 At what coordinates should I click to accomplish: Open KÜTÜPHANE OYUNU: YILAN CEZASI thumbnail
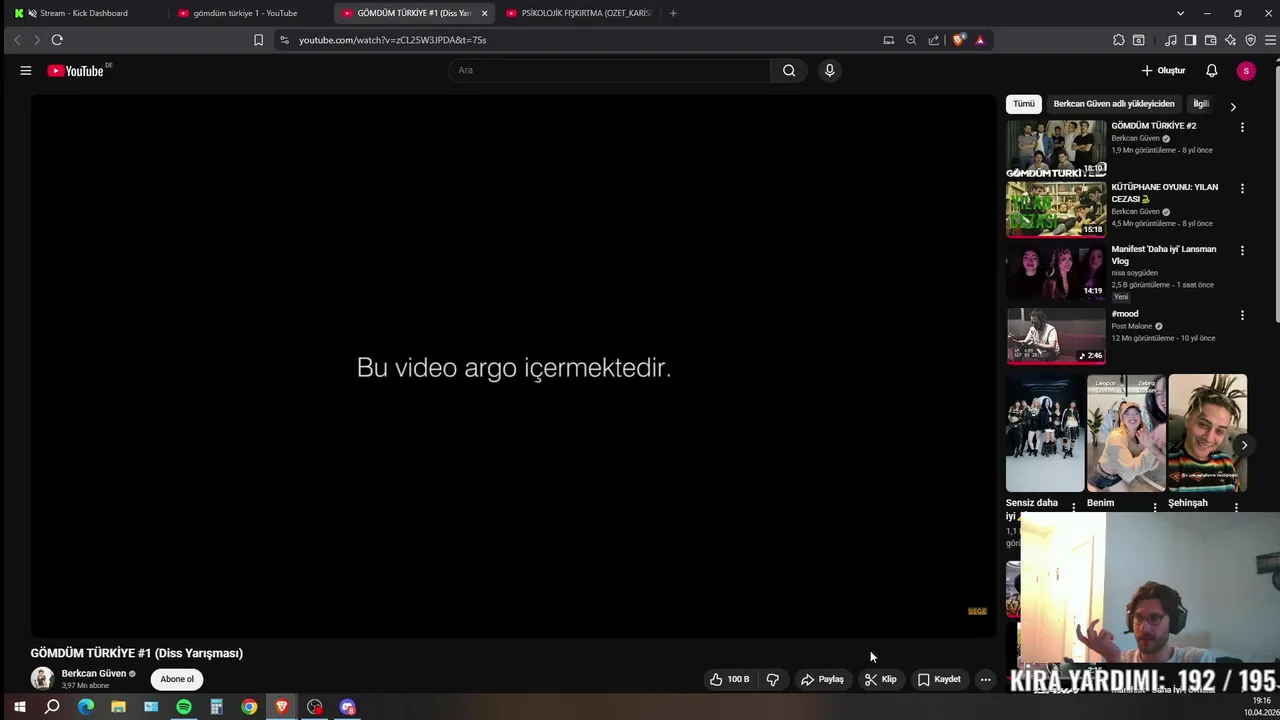(x=1056, y=209)
